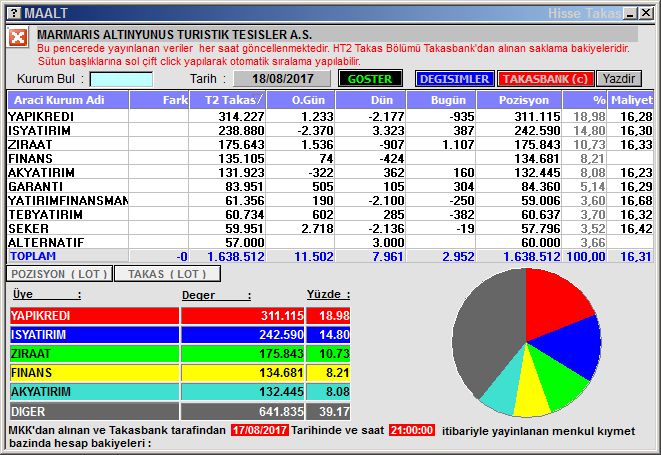Screen dimensions: 661x455
Task: Select the SEKER table row
Action: [x=330, y=229]
